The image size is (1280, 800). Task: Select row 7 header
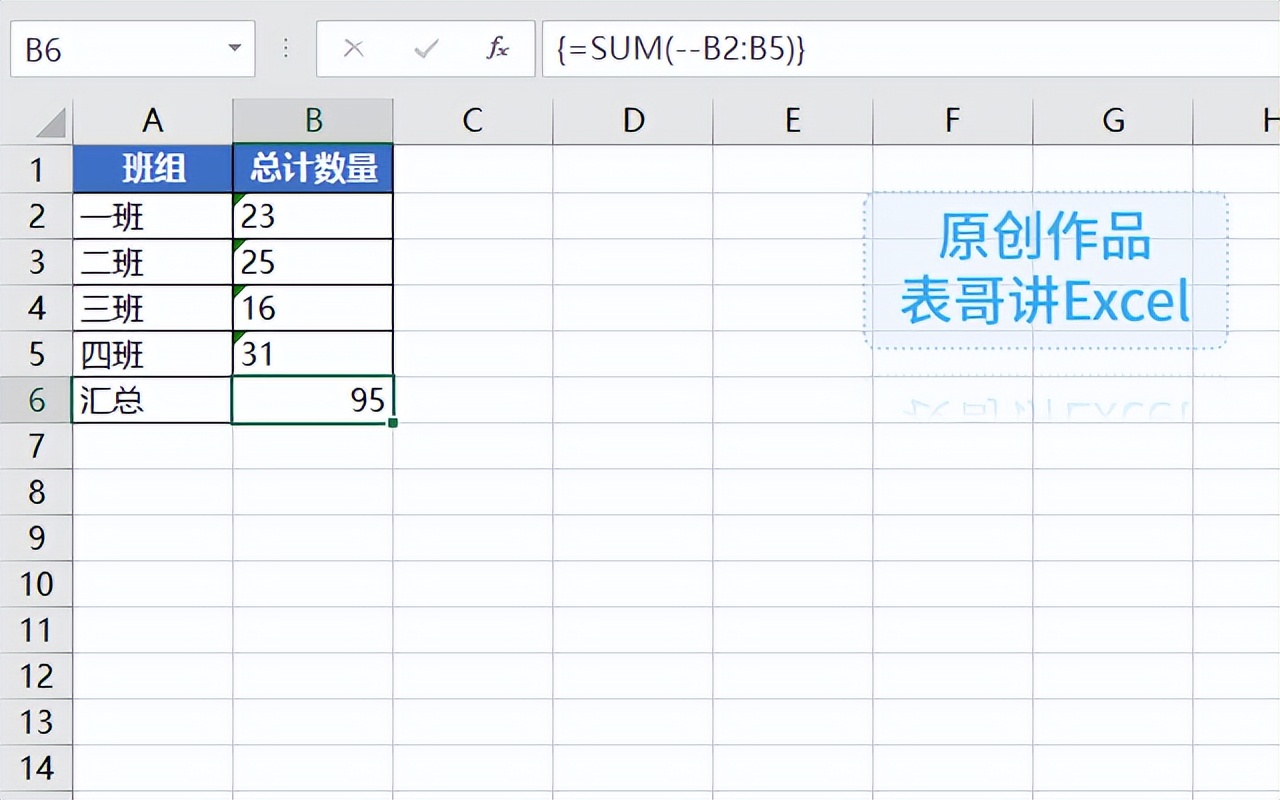point(36,446)
